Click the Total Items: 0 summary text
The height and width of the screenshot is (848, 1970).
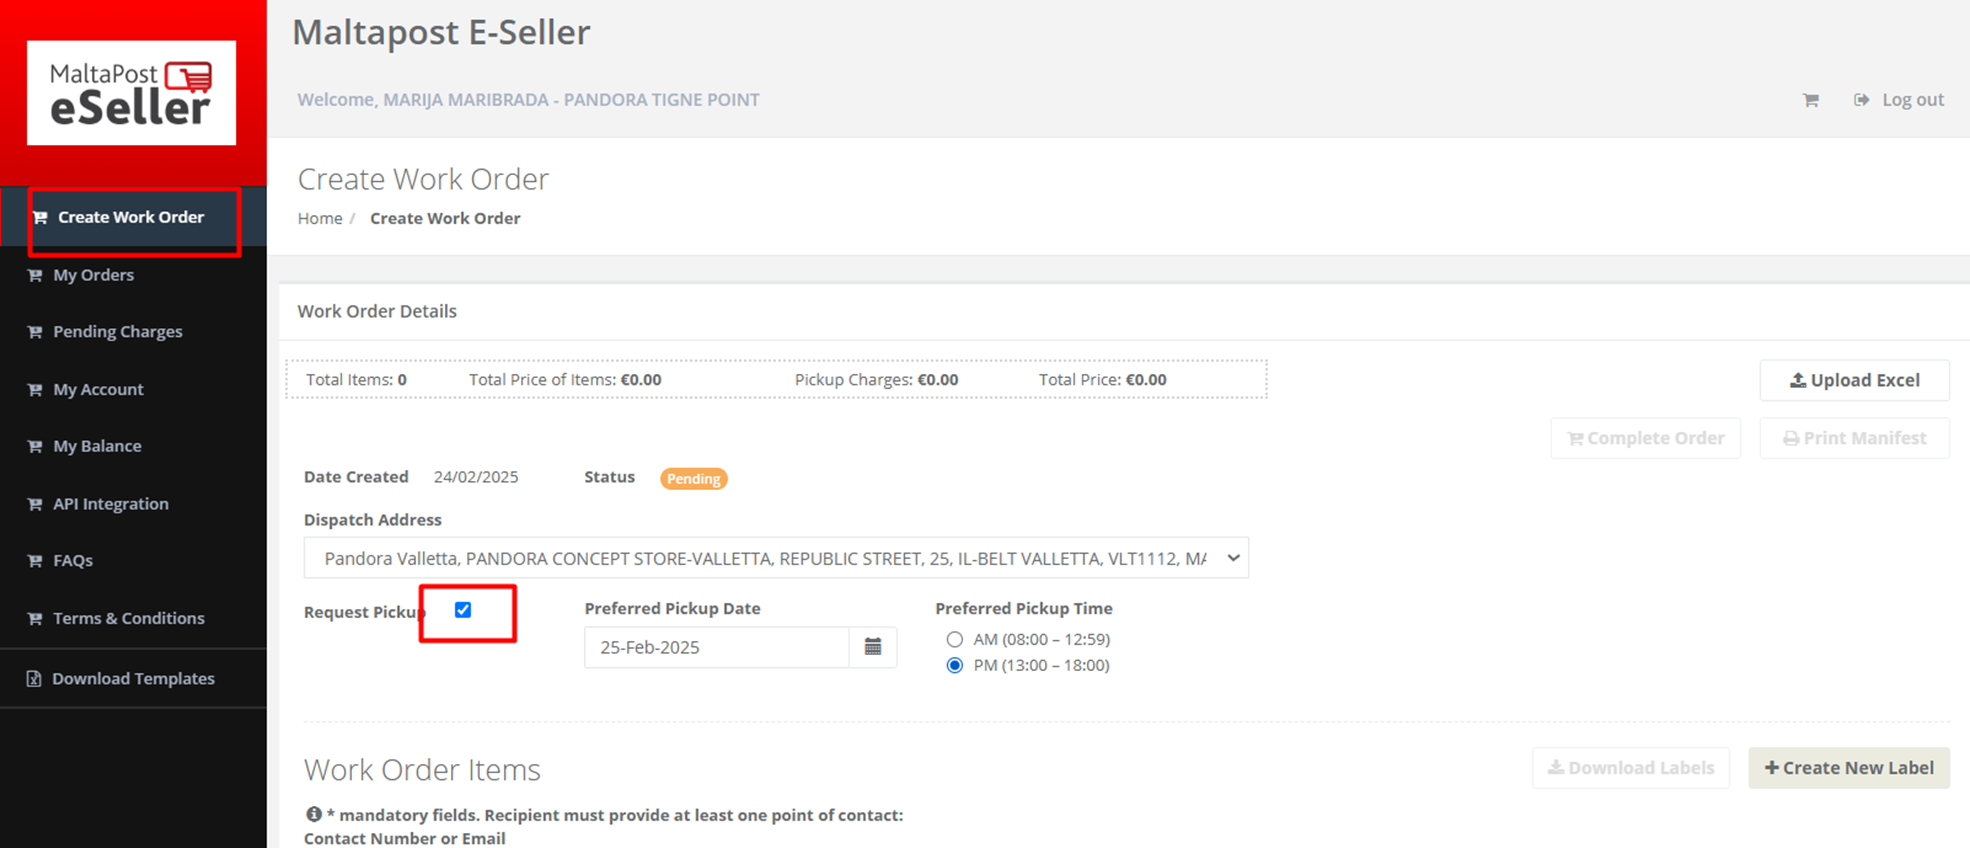point(356,380)
